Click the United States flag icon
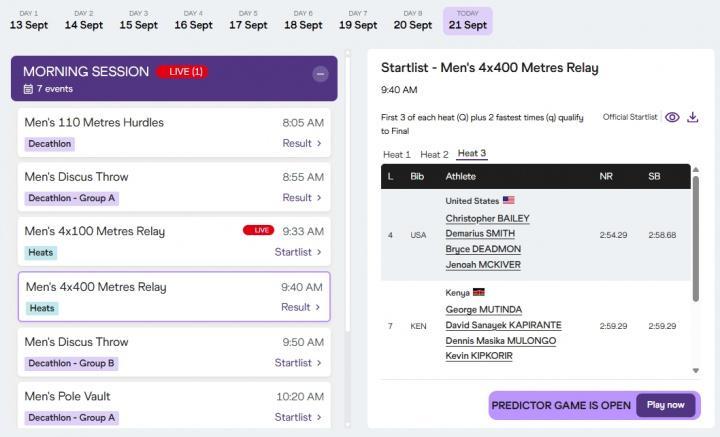720x437 pixels. pos(508,200)
